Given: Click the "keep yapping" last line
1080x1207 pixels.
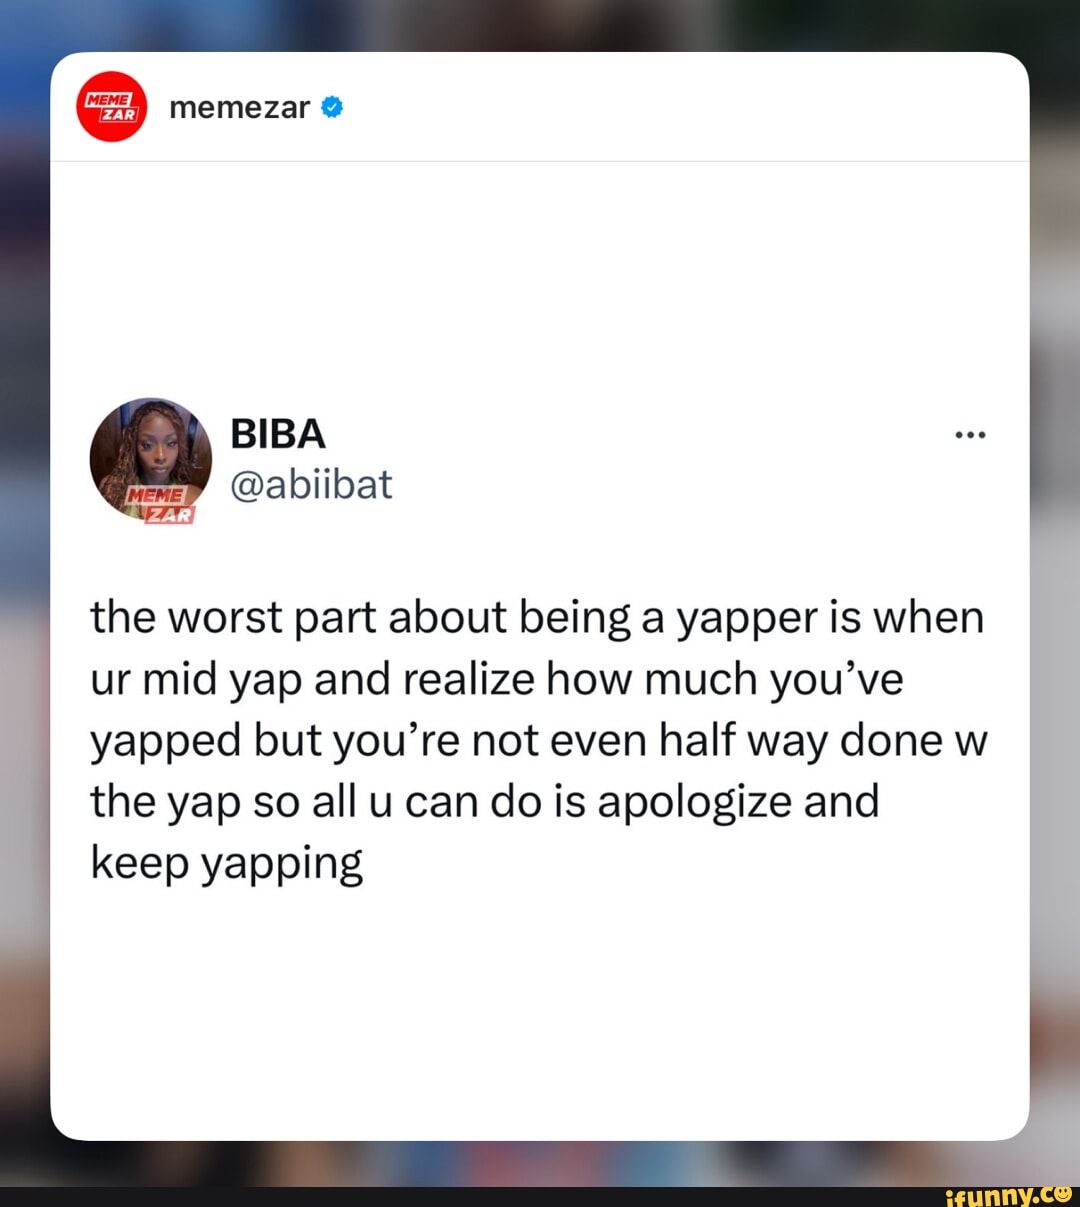Looking at the screenshot, I should (x=227, y=863).
